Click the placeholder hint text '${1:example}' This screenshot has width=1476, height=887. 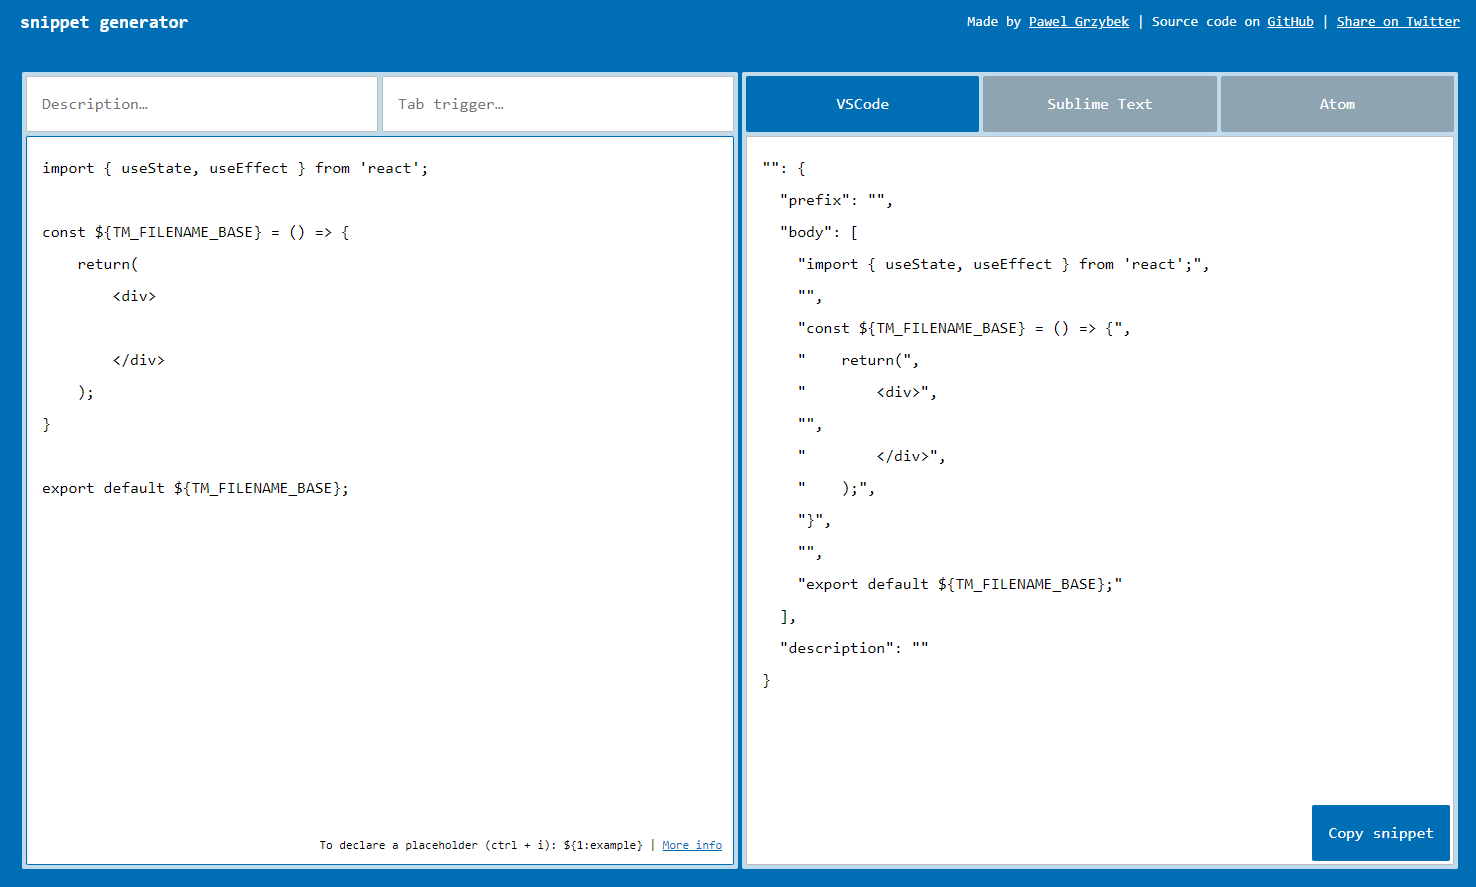point(603,845)
